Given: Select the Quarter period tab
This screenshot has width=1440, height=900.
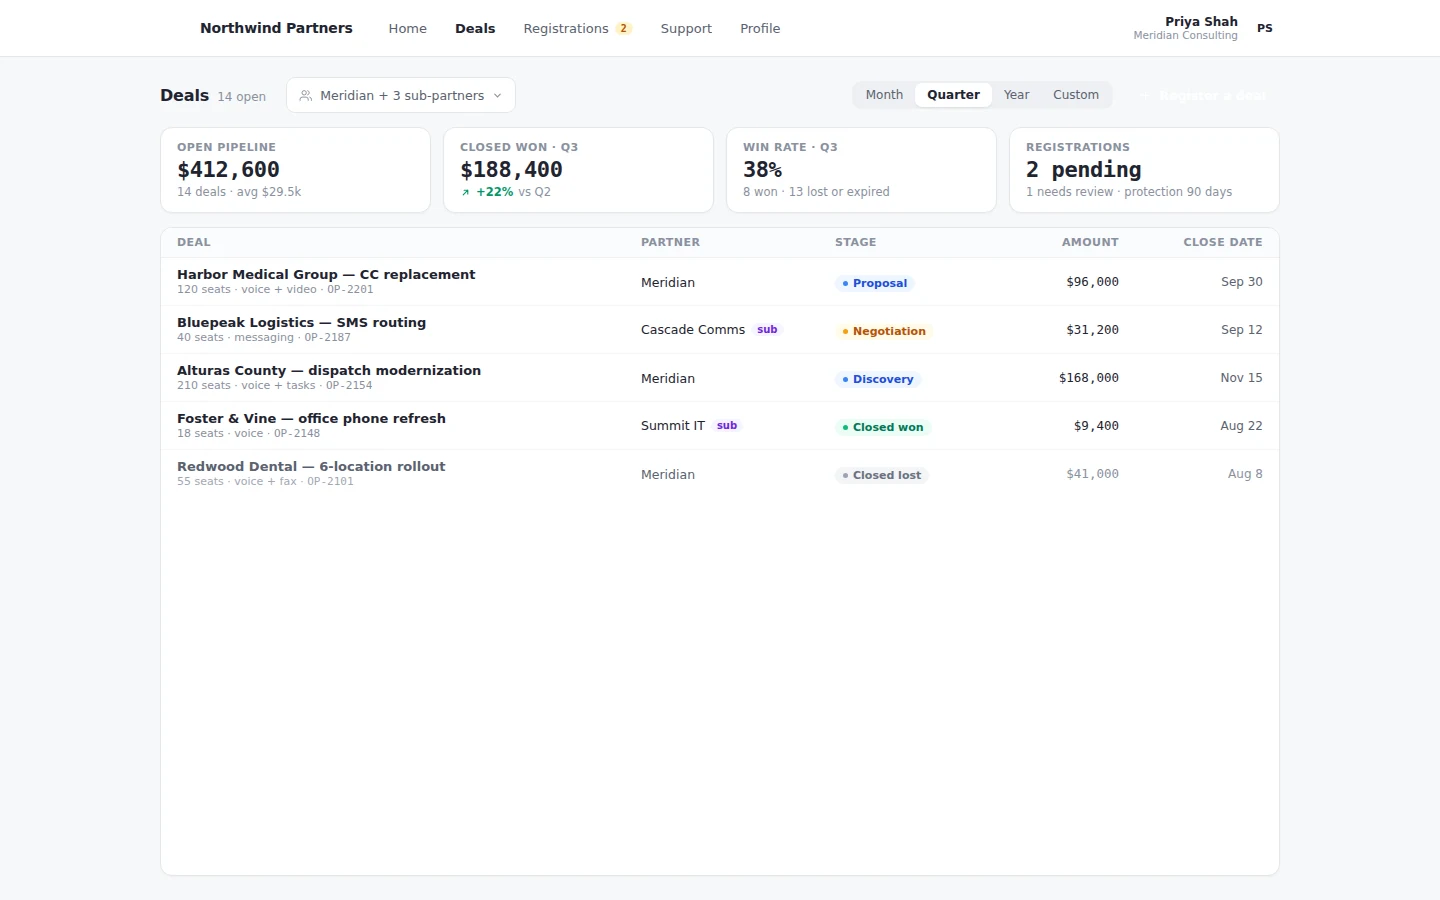Looking at the screenshot, I should coord(953,95).
